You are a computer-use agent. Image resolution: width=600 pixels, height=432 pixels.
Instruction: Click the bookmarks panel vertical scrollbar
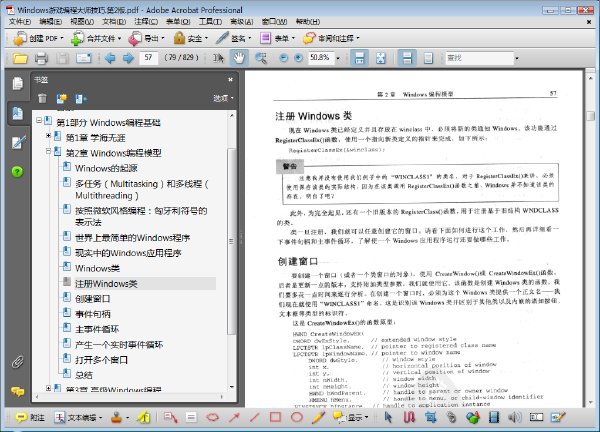pos(231,241)
